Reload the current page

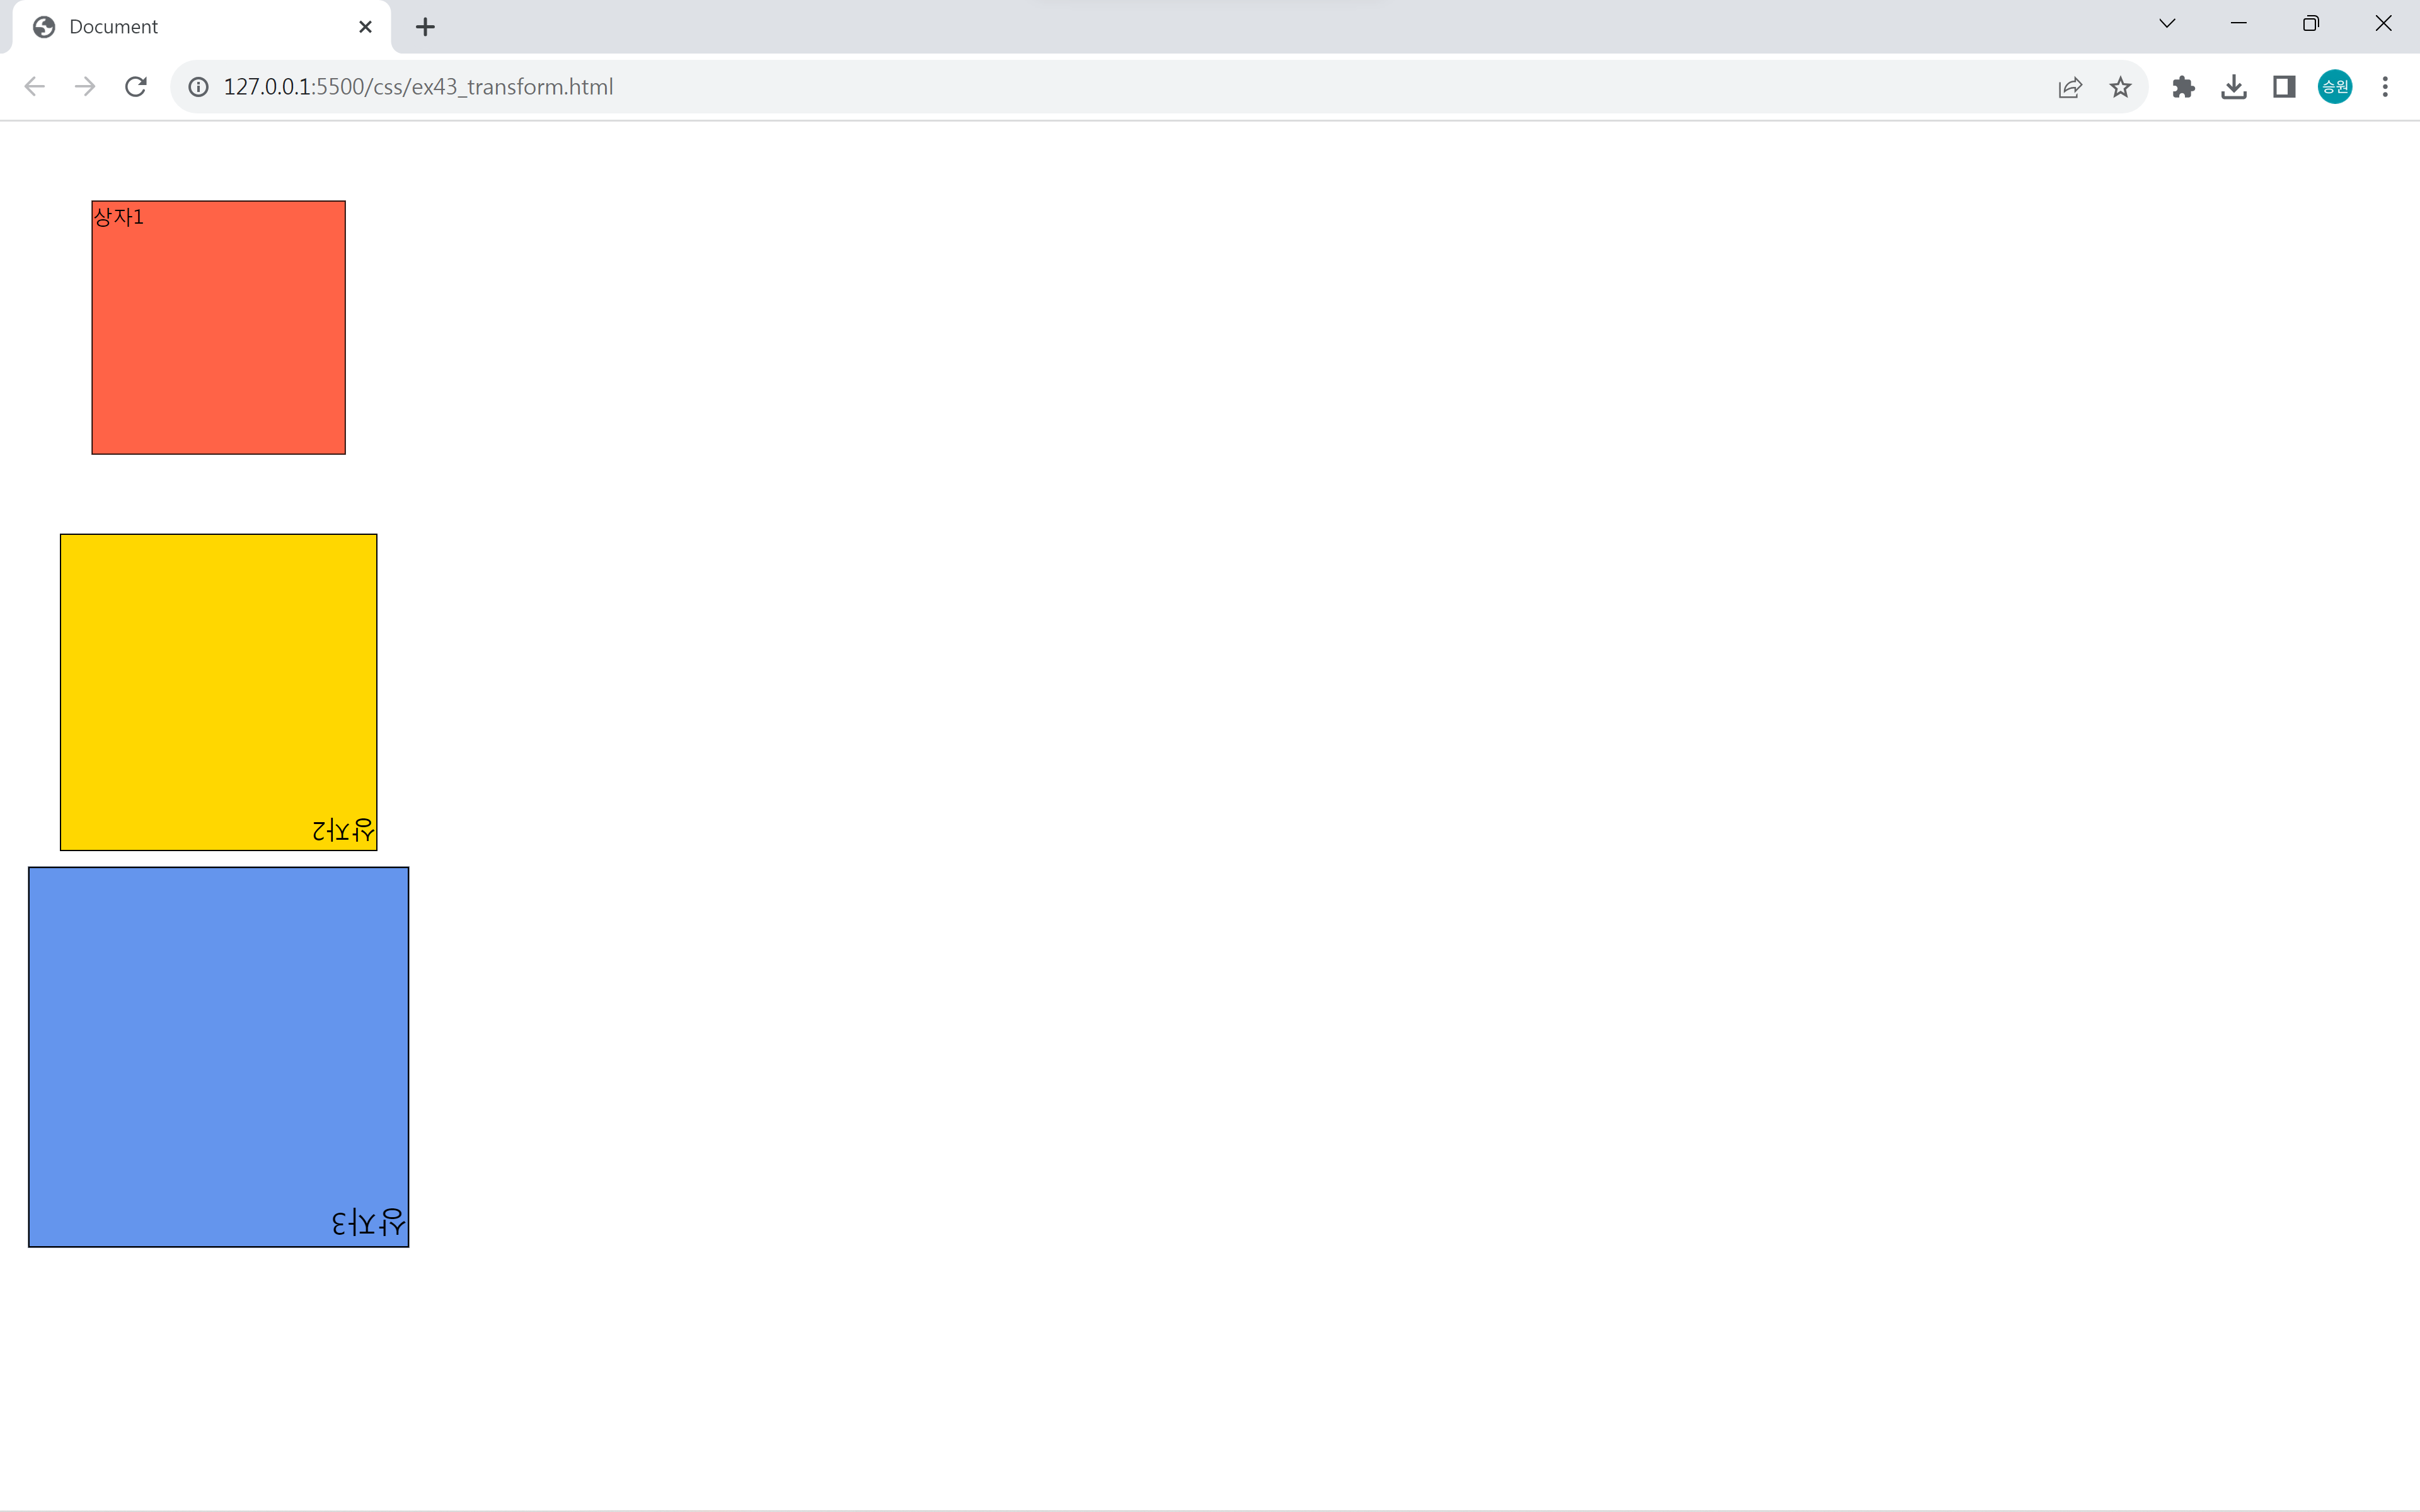point(136,87)
